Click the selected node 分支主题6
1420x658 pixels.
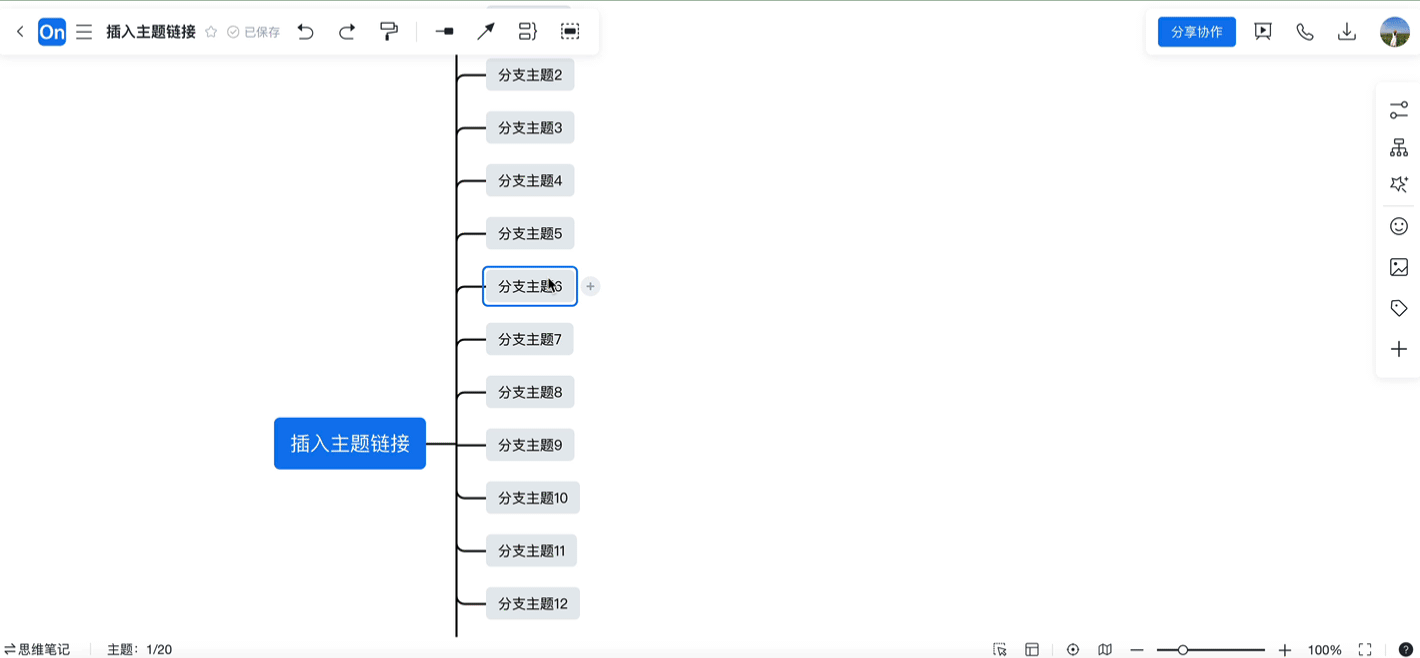pos(530,286)
